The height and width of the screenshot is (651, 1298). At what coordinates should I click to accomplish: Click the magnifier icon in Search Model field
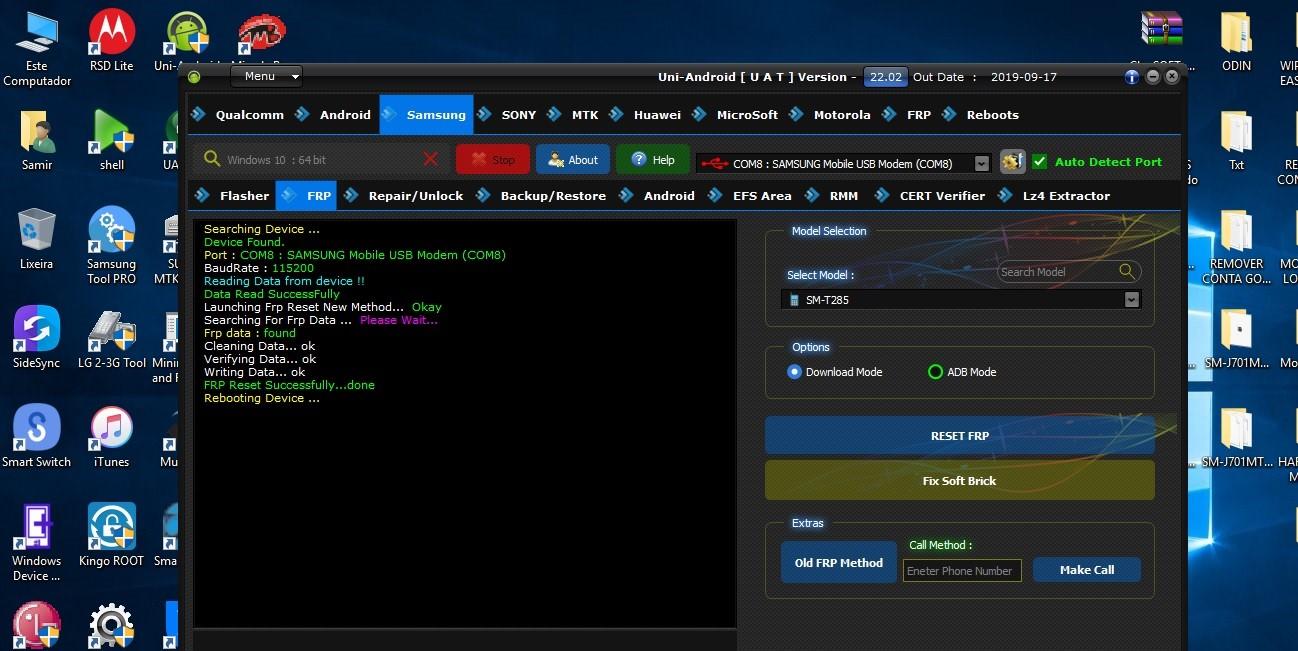[x=1127, y=271]
